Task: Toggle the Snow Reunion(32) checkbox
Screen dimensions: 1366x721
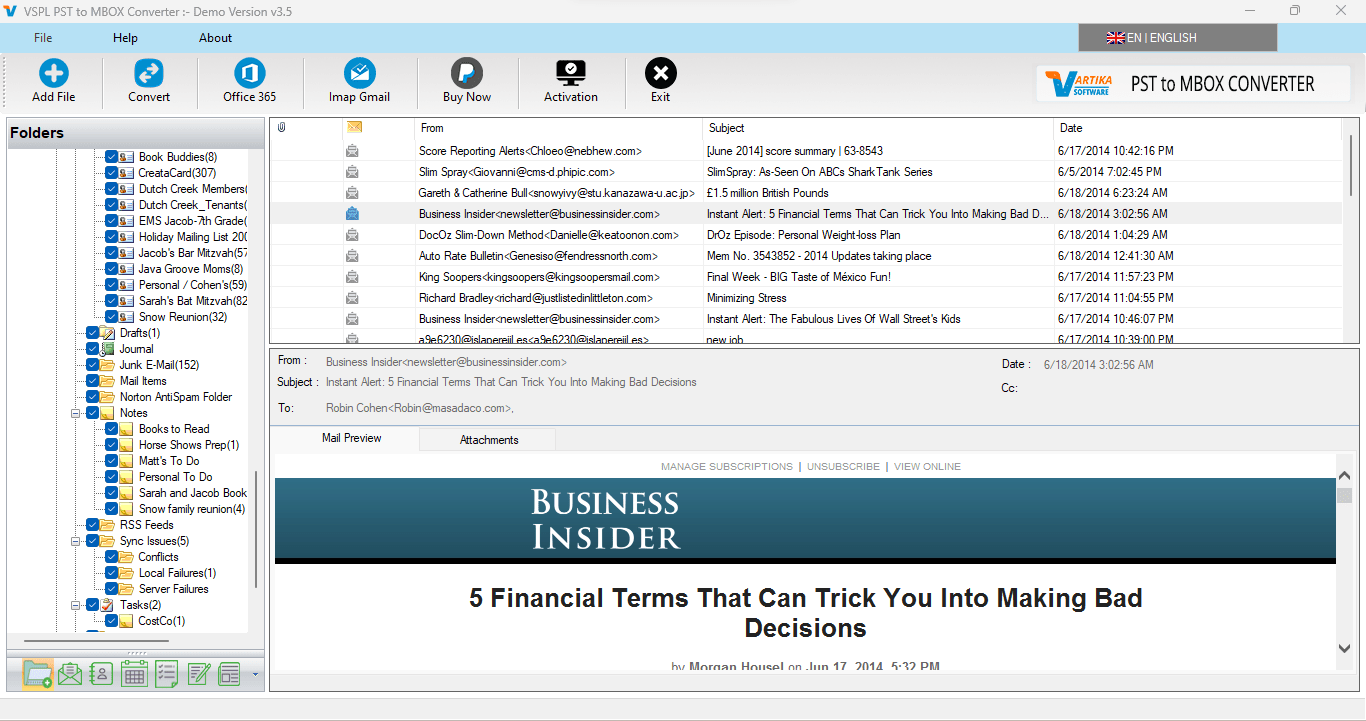Action: click(x=112, y=317)
